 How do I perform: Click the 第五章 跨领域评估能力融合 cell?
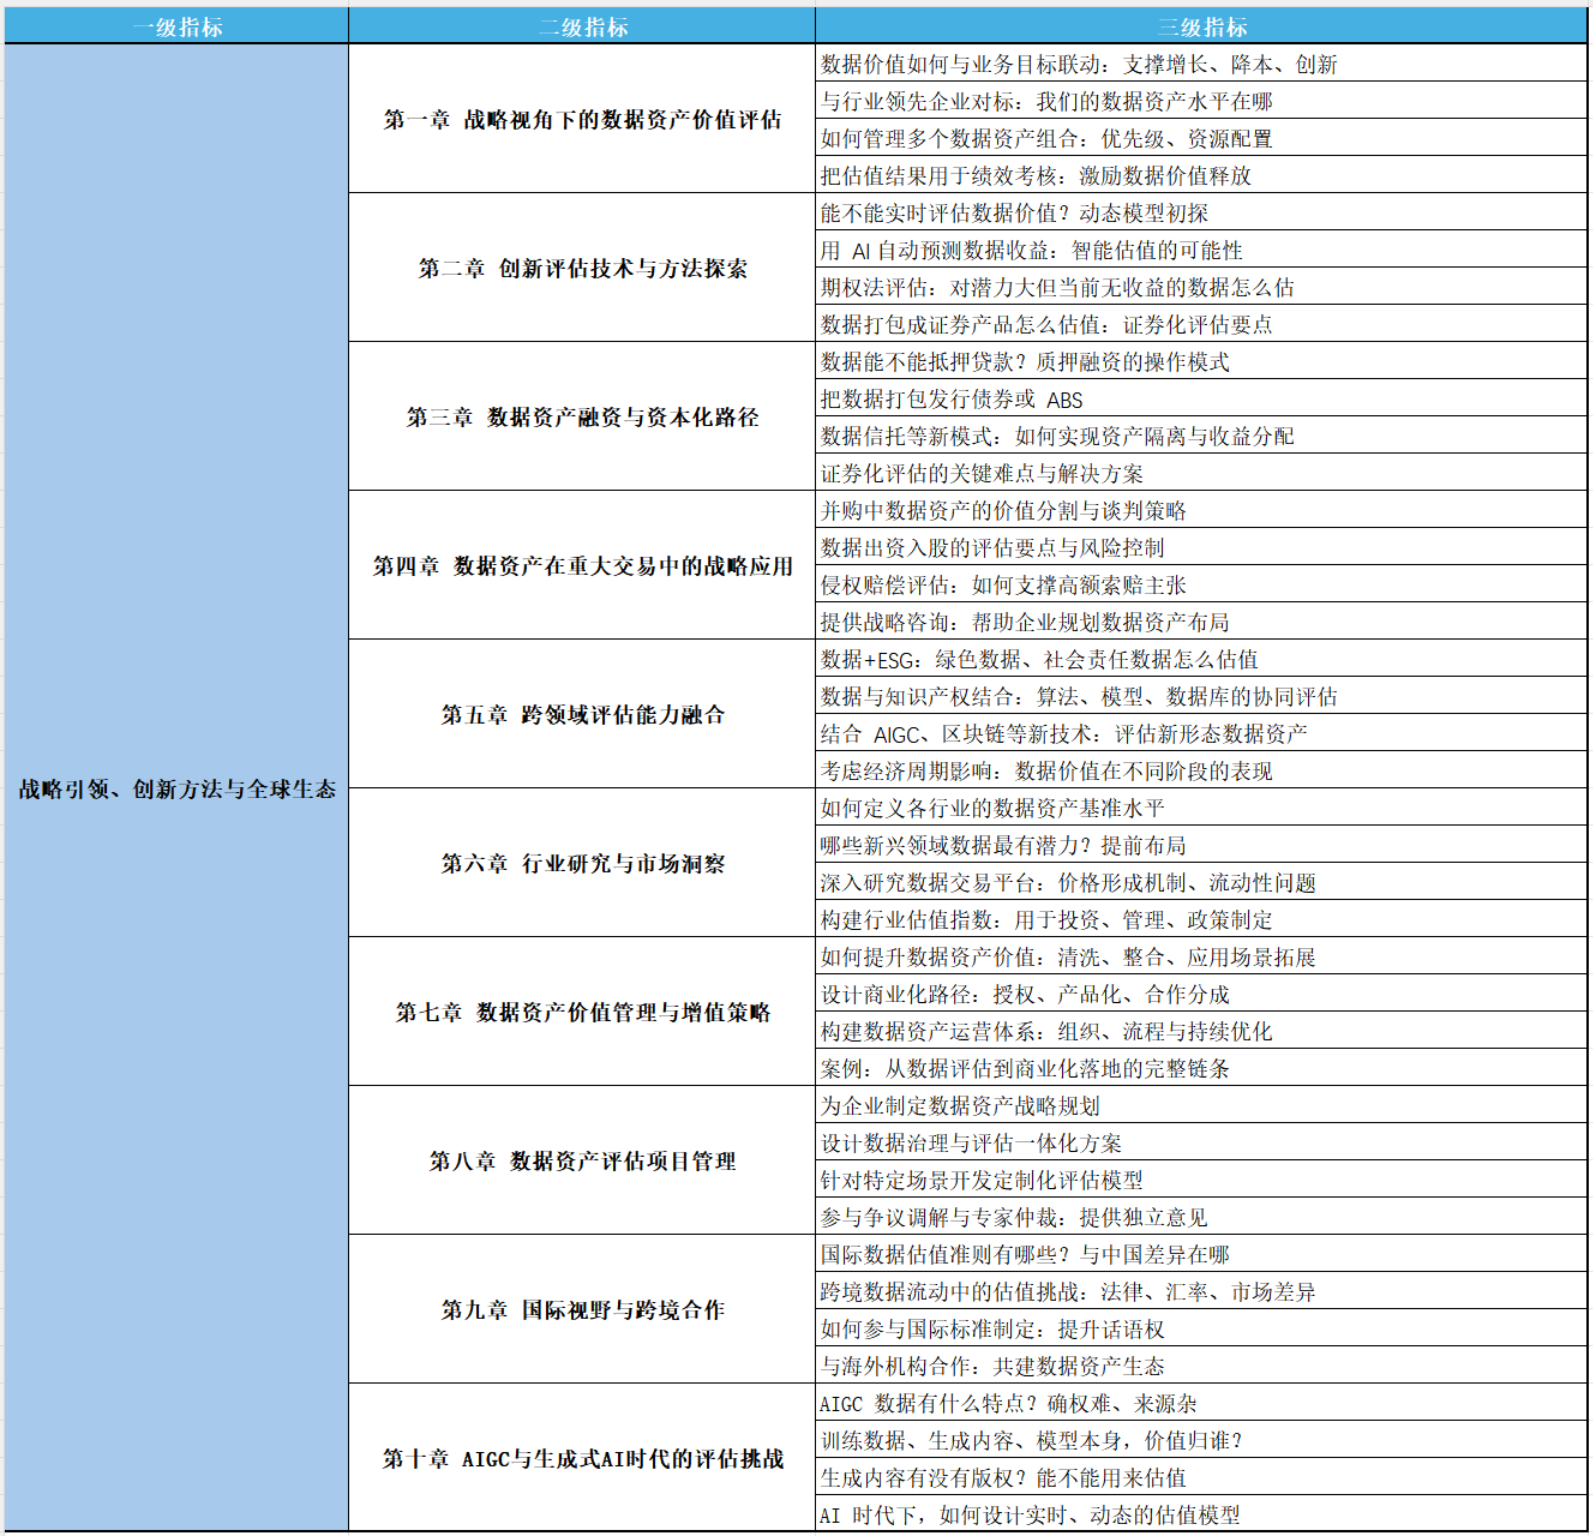[582, 714]
